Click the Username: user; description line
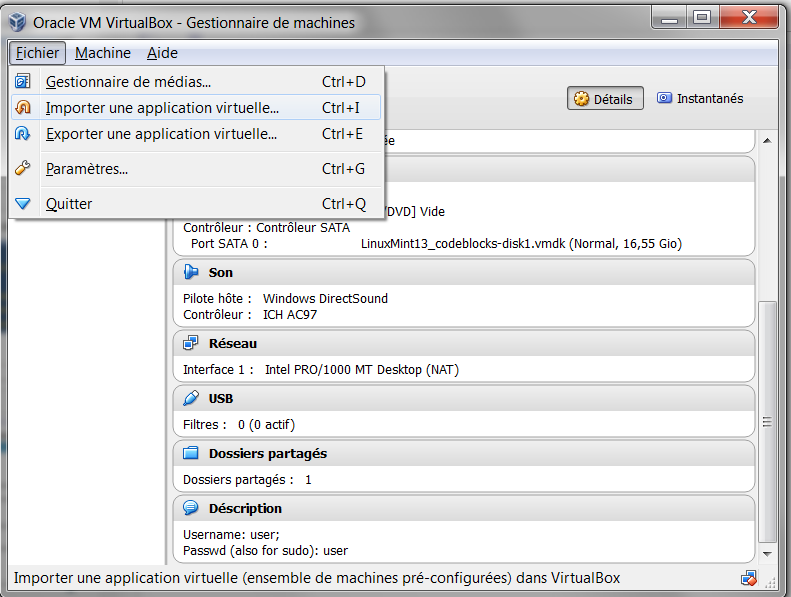 point(231,535)
